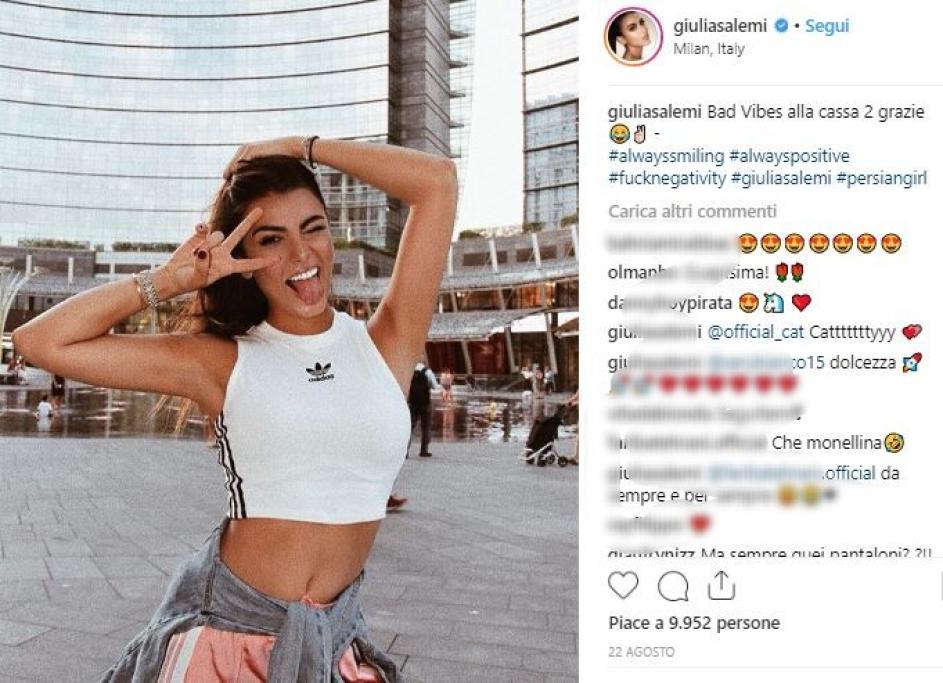Click the Segui follow button
Image resolution: width=943 pixels, height=683 pixels.
click(827, 26)
